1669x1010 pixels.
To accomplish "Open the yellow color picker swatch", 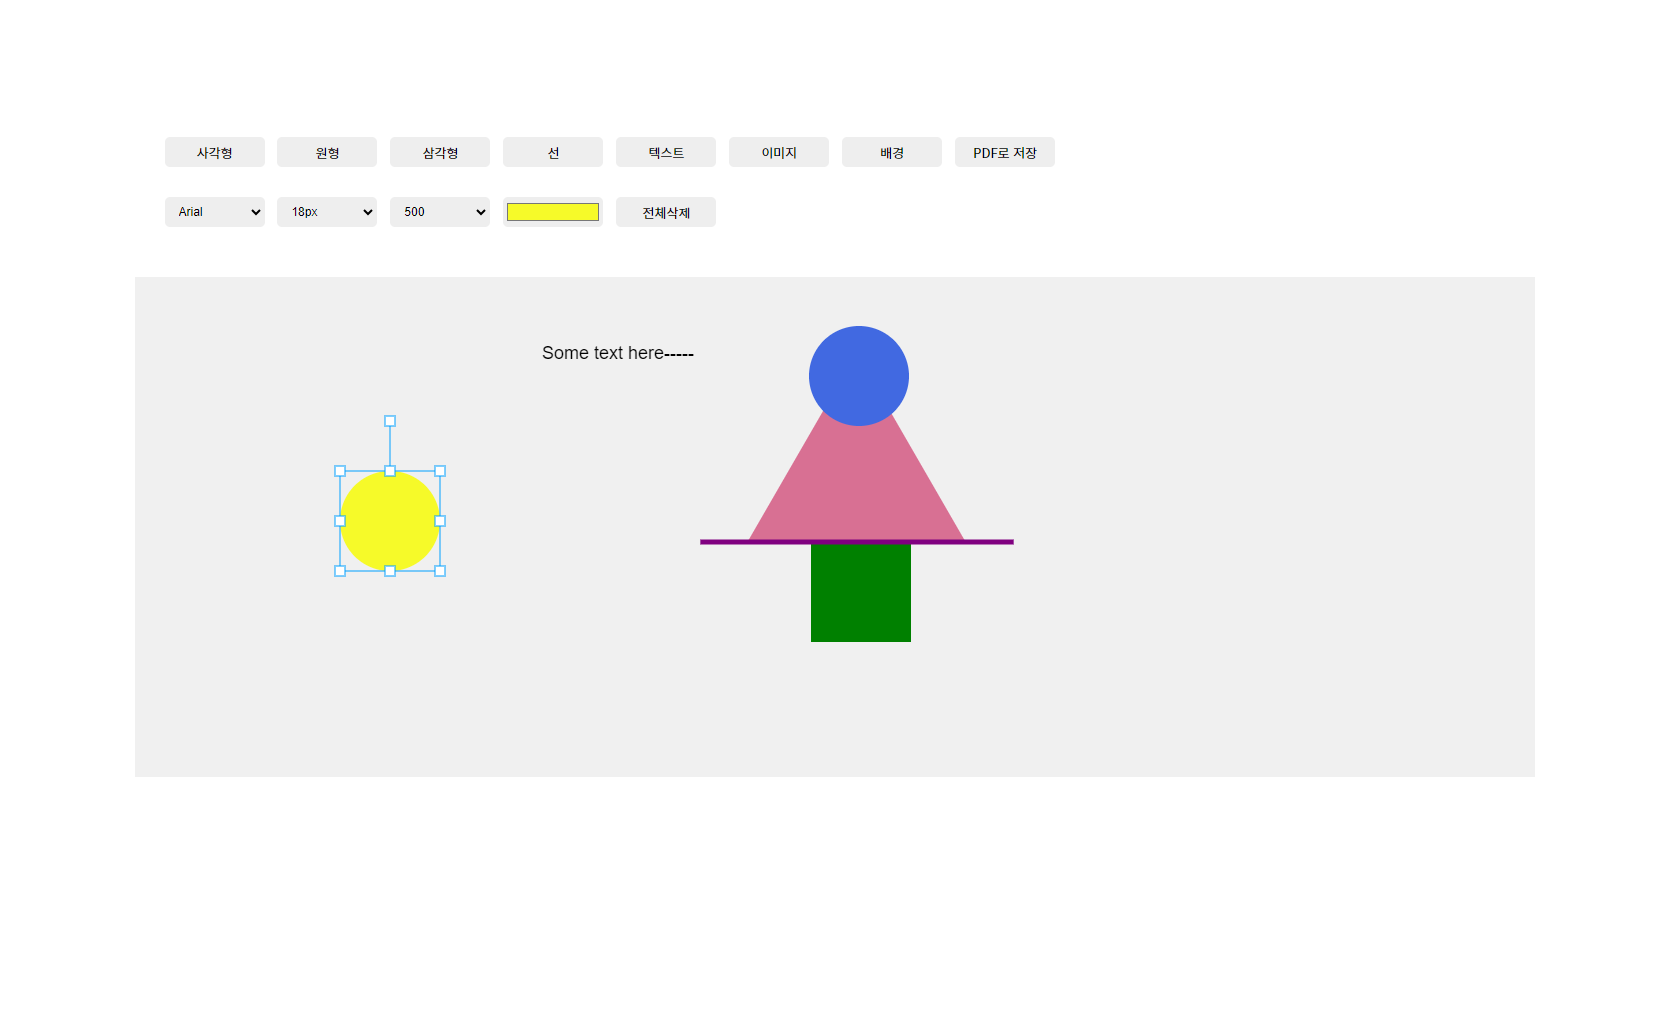I will [x=553, y=212].
